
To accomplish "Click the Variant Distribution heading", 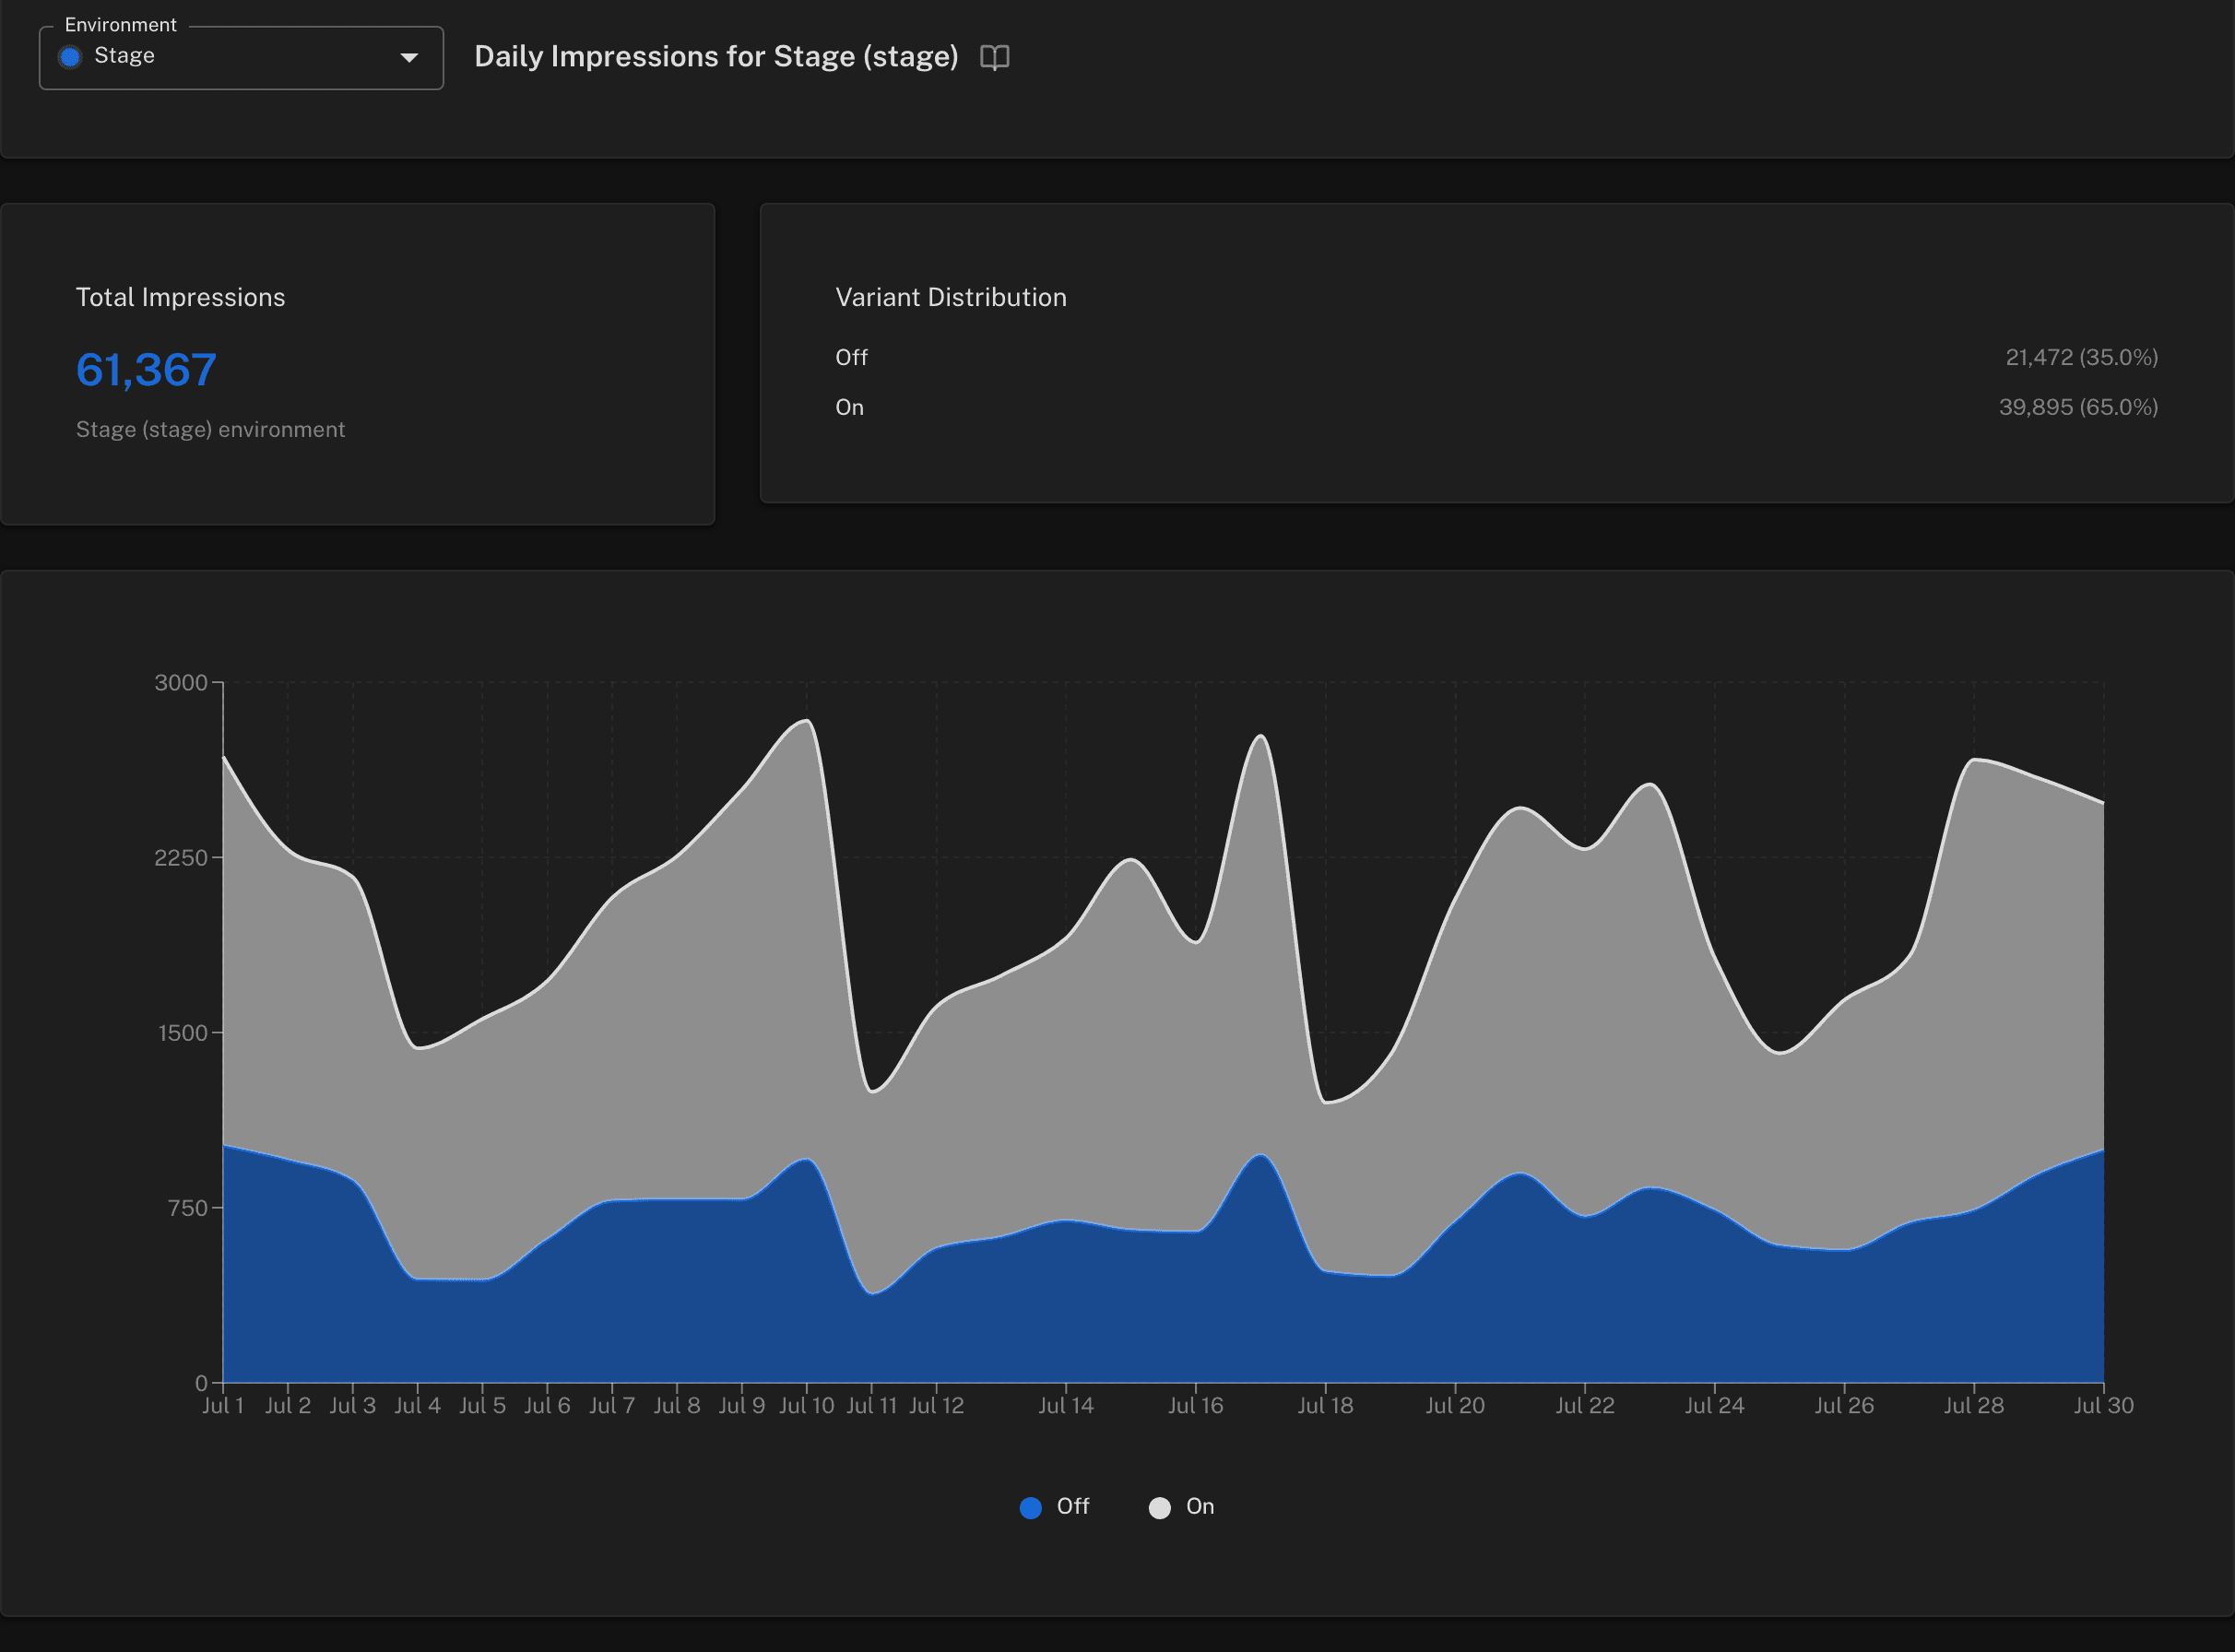I will click(951, 297).
